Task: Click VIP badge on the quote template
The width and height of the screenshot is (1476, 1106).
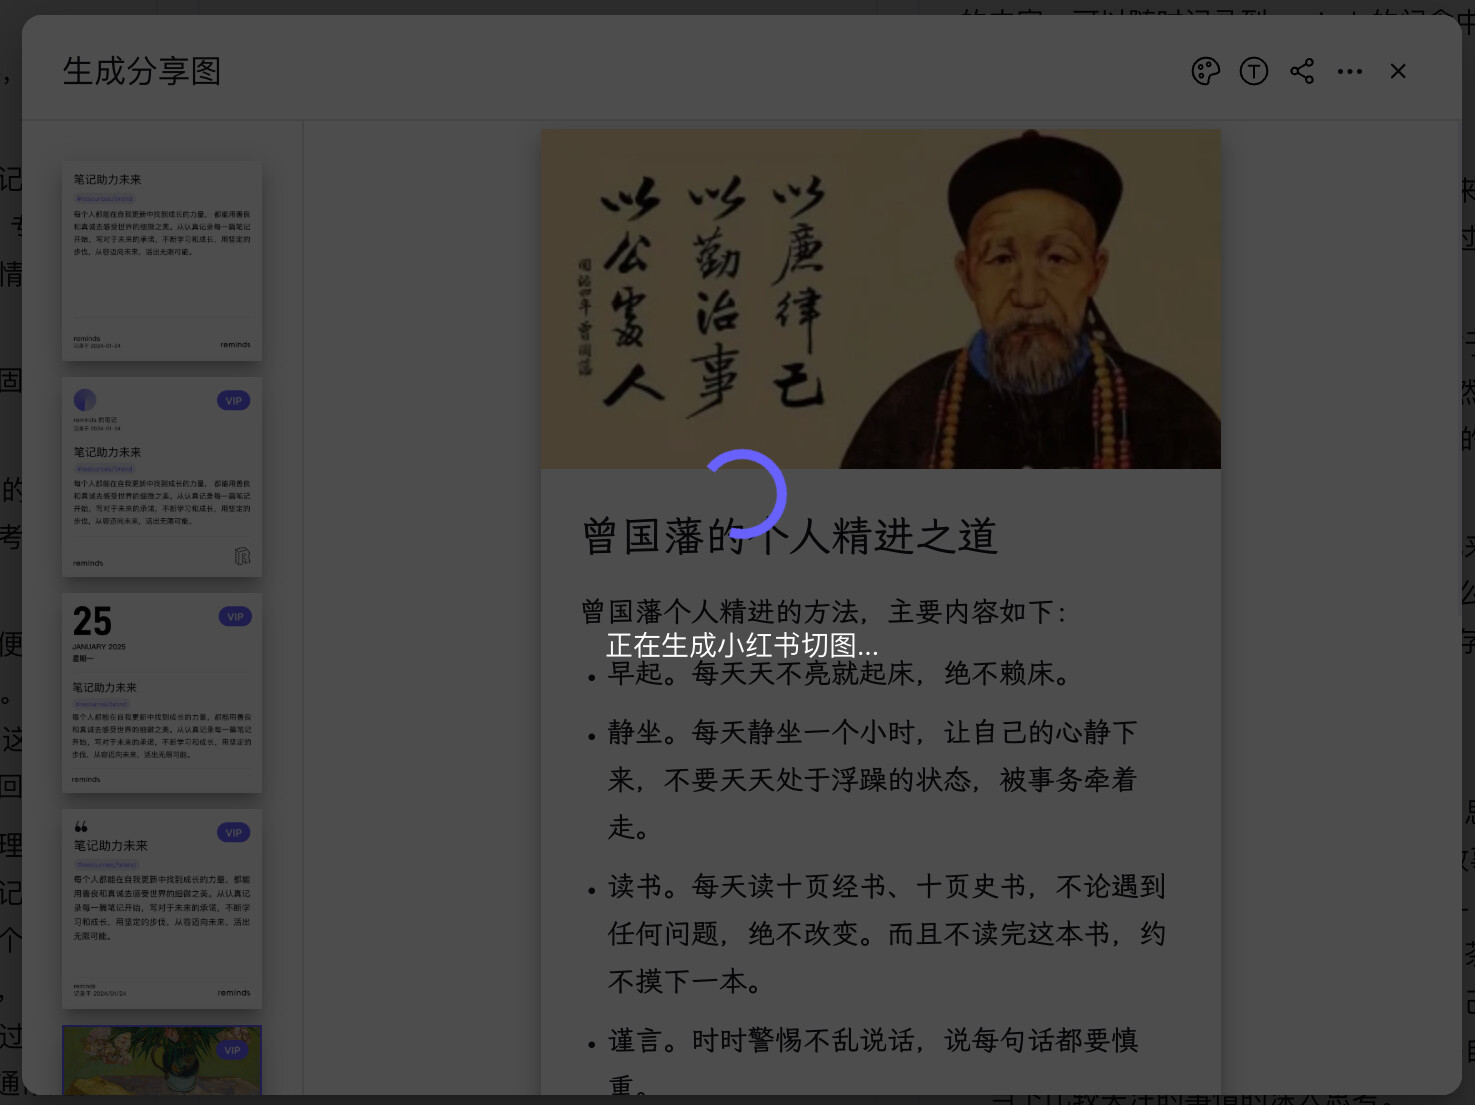Action: click(234, 833)
